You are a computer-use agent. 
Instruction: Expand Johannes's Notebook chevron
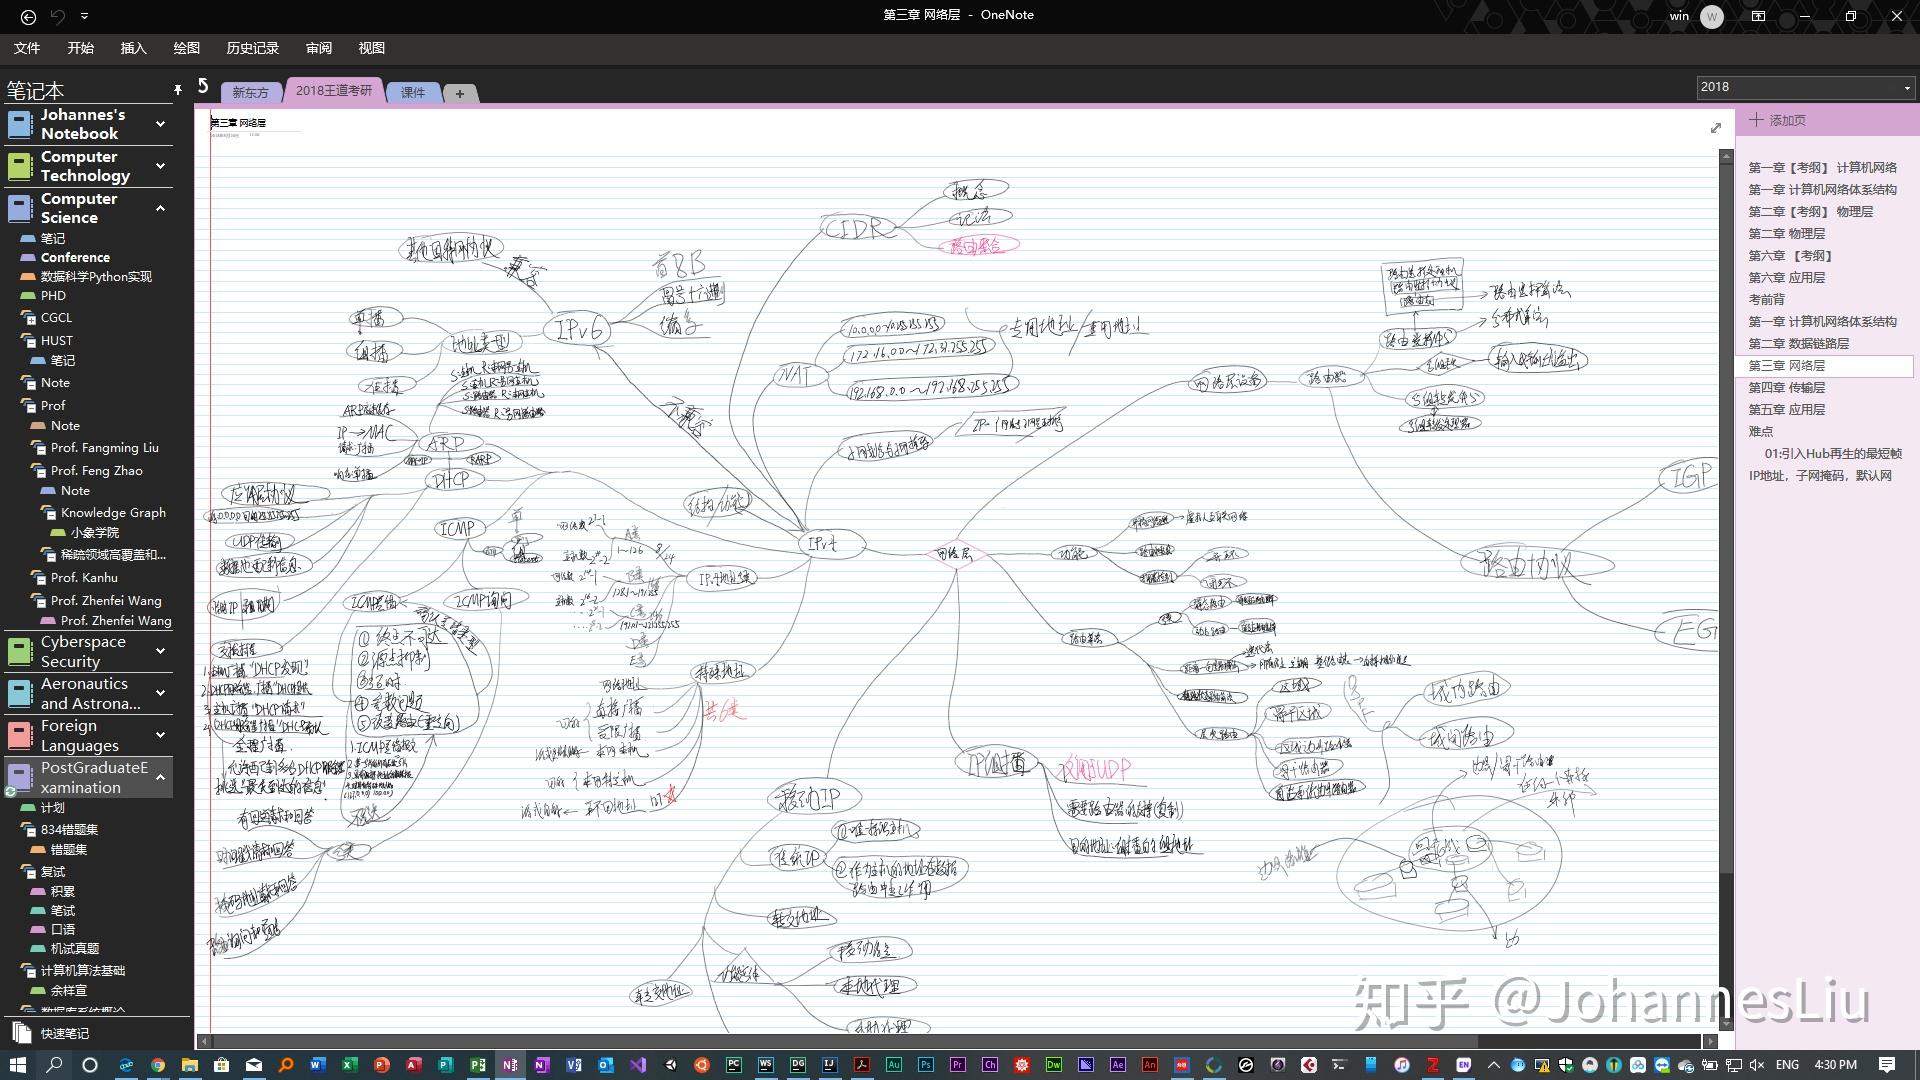click(160, 124)
